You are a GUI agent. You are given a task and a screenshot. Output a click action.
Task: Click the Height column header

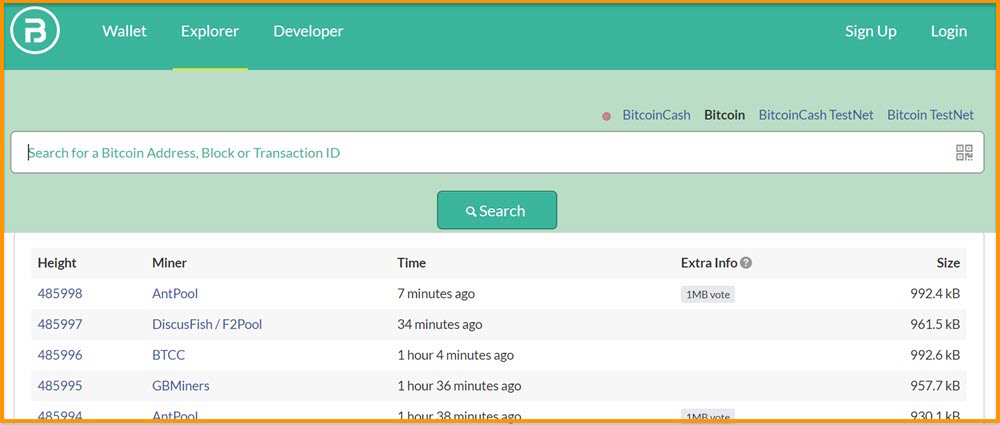pos(57,263)
